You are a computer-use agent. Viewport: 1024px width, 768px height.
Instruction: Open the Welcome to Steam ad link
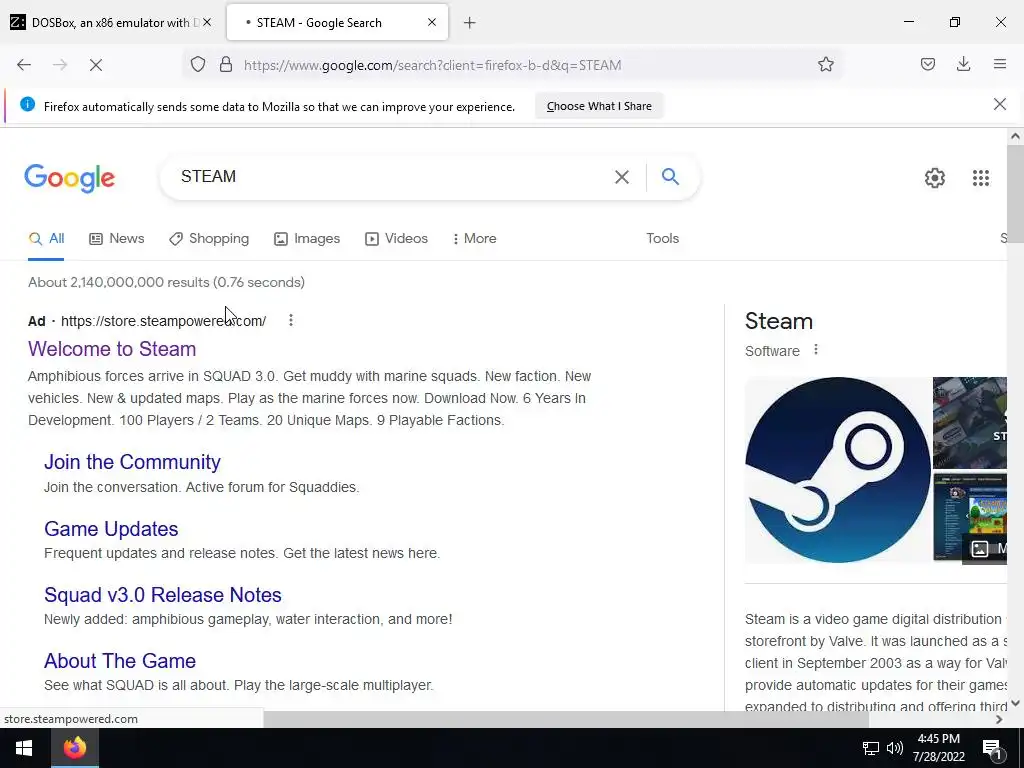112,349
